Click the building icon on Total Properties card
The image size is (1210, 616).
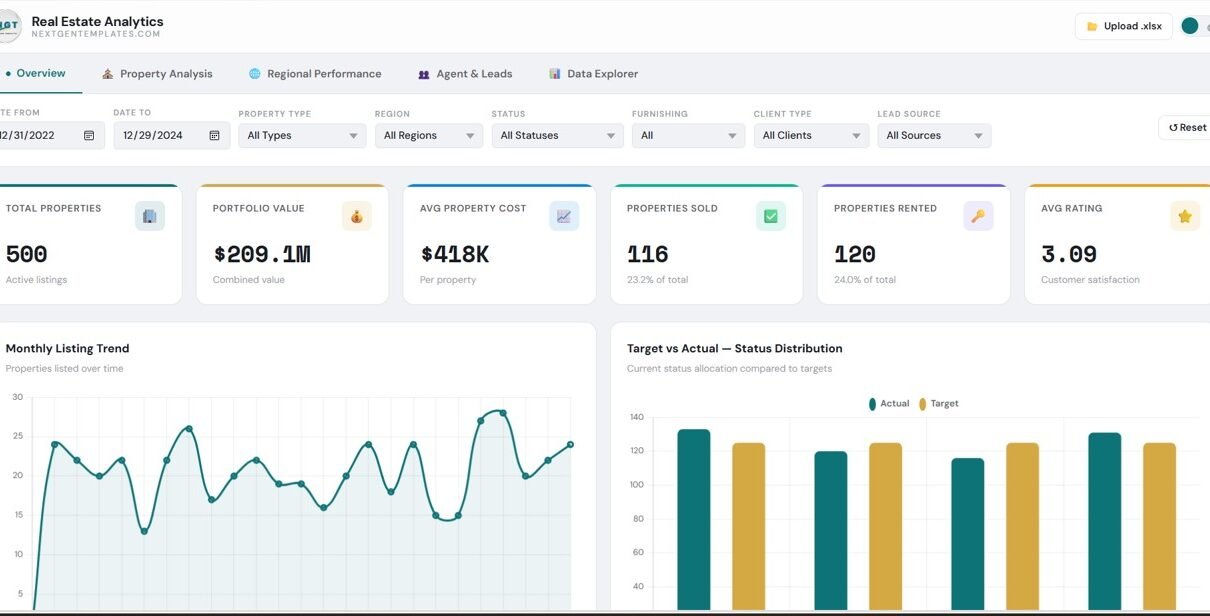click(x=150, y=216)
